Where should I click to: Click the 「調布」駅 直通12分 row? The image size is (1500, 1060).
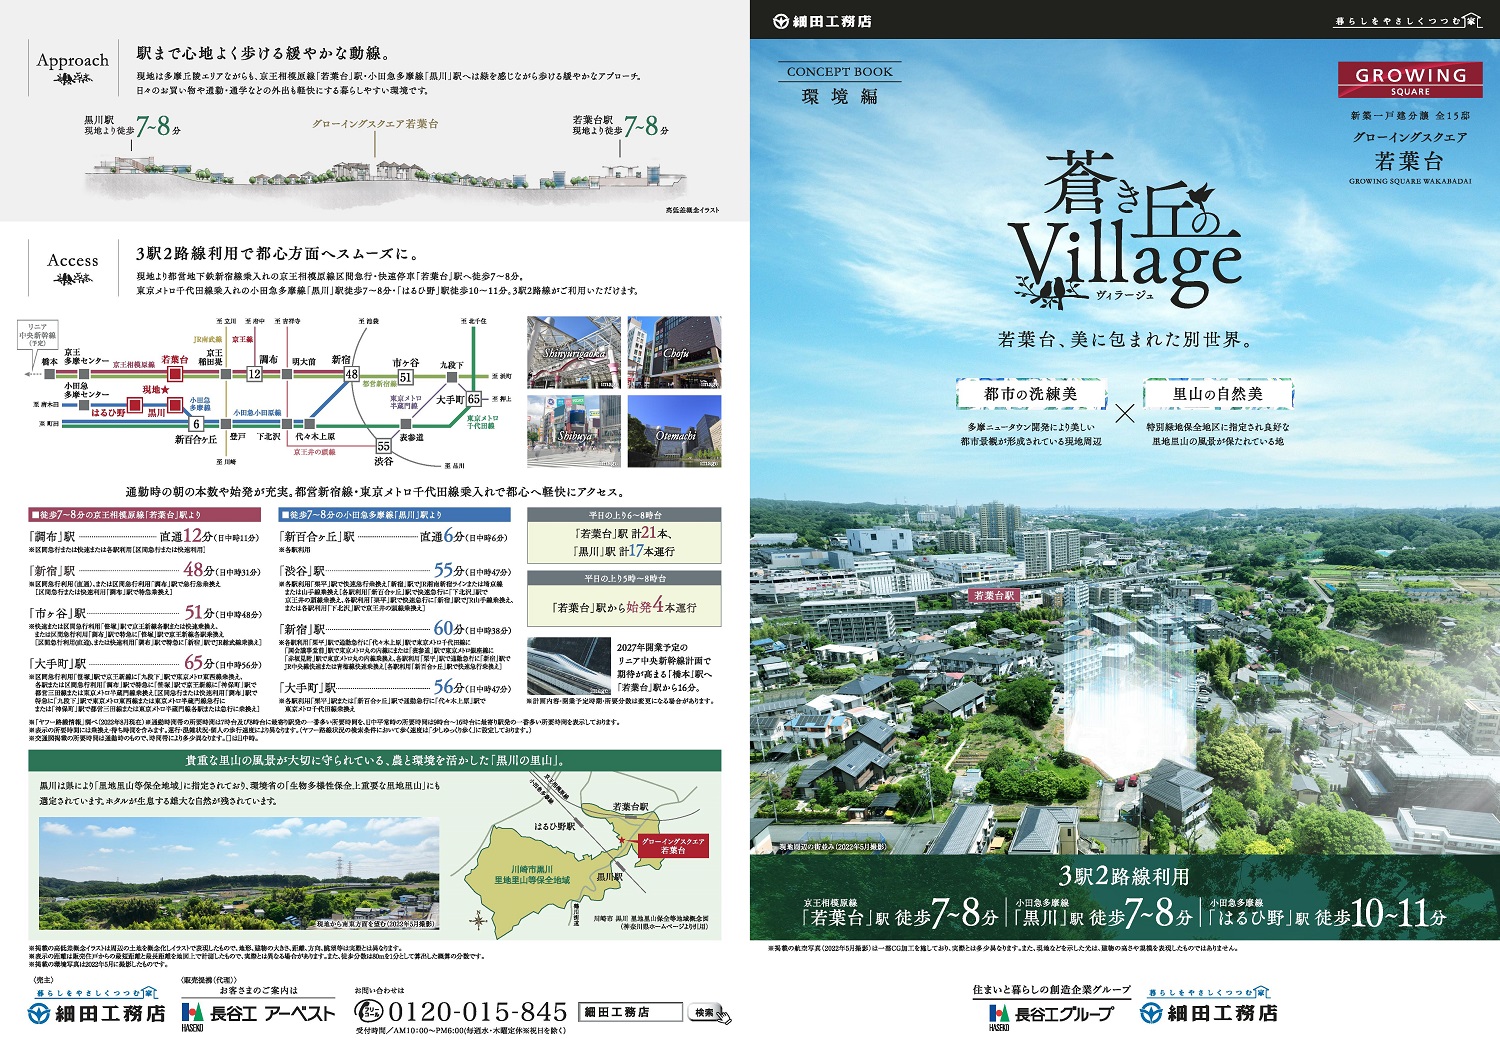tap(145, 536)
